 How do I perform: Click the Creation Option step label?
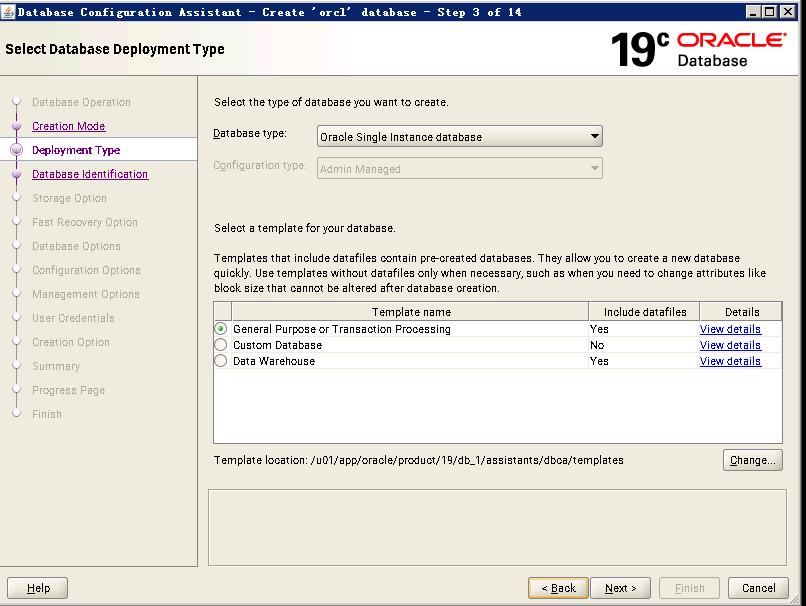pos(71,342)
